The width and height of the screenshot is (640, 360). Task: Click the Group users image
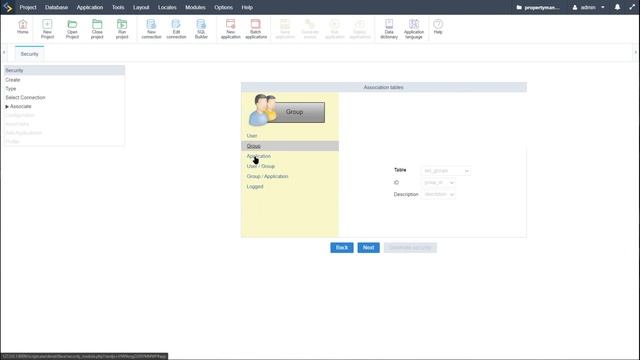(x=287, y=110)
